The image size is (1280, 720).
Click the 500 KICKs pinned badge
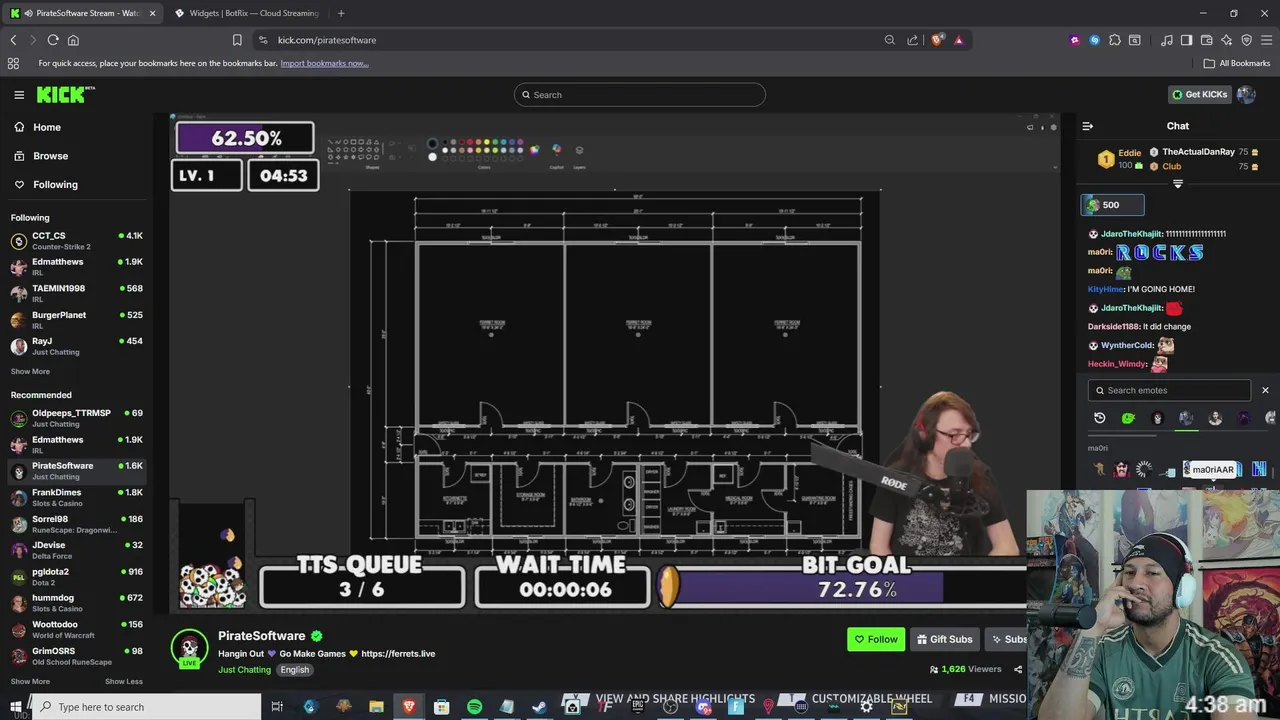tap(1112, 205)
